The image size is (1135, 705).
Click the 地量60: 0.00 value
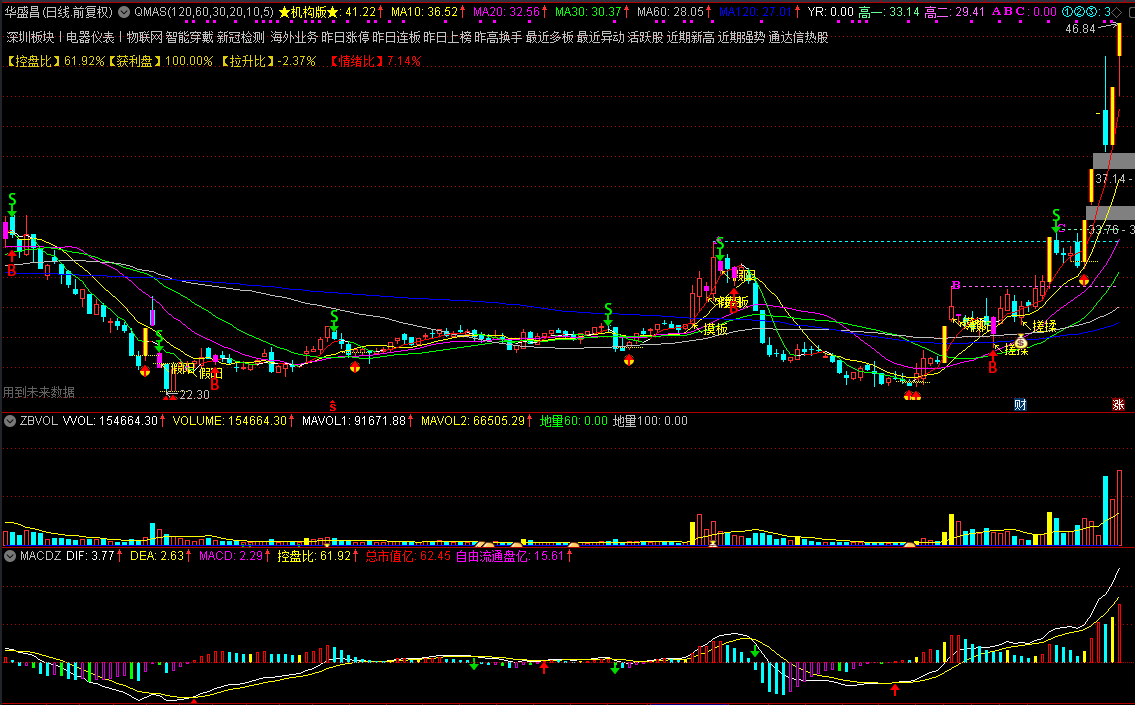tap(573, 421)
